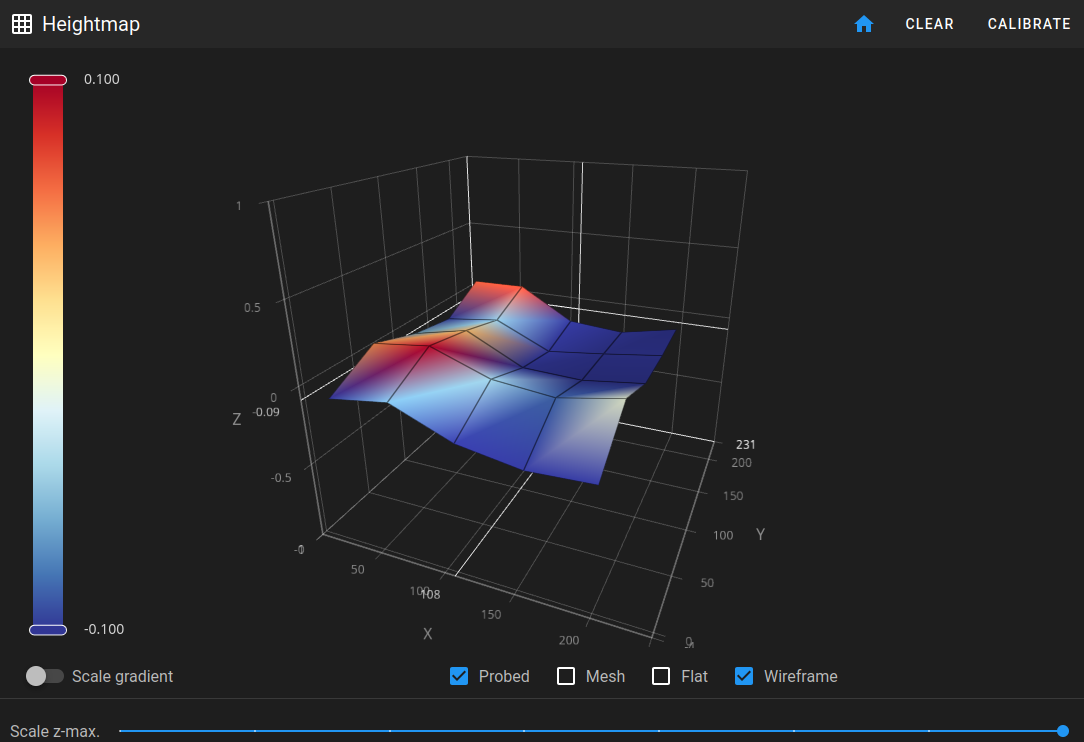The width and height of the screenshot is (1084, 742).
Task: Click the CALIBRATE button
Action: 1029,24
